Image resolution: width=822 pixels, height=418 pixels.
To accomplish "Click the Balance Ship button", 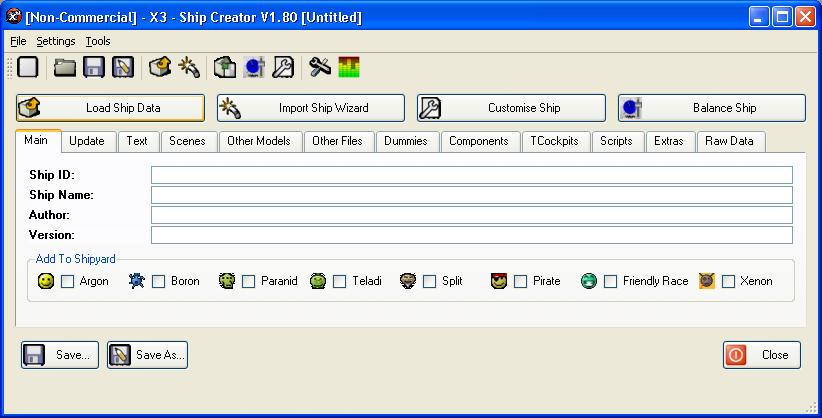I will coord(712,108).
